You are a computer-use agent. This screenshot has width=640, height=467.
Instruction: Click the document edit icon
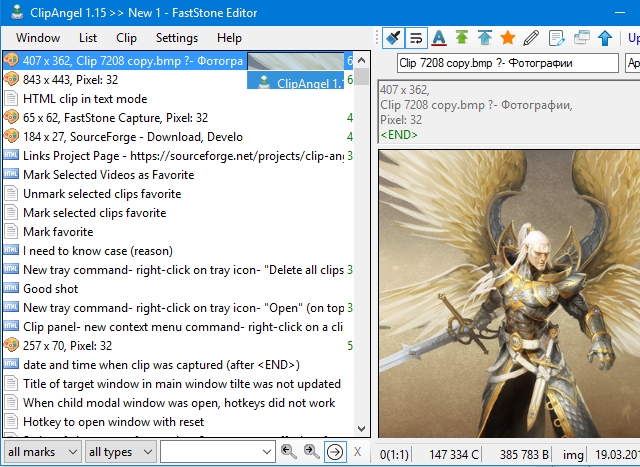click(x=557, y=38)
